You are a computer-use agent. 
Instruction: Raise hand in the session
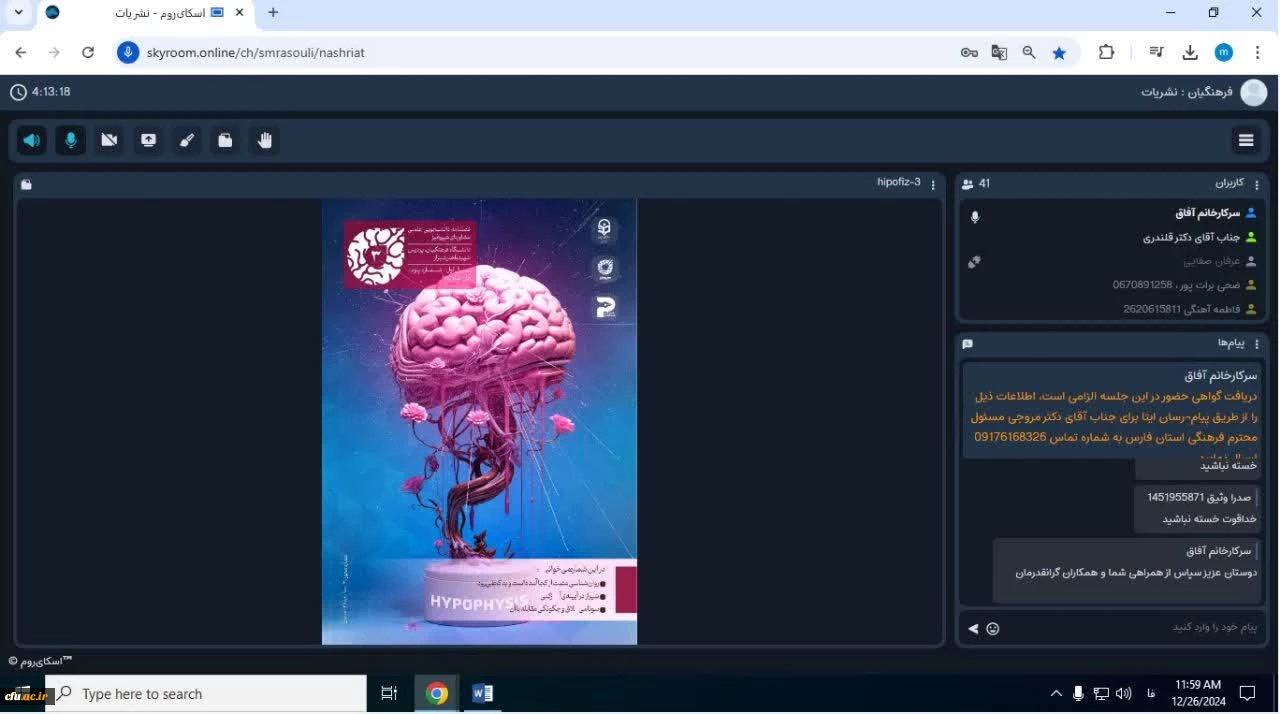pyautogui.click(x=264, y=141)
